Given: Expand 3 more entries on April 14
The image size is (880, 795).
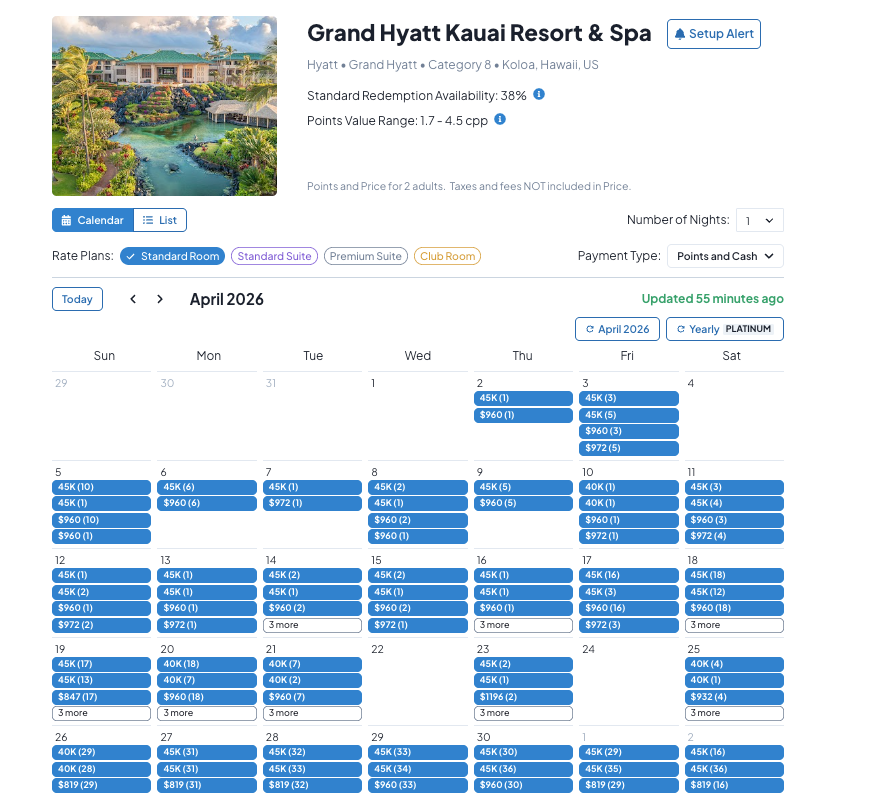Looking at the screenshot, I should point(312,625).
